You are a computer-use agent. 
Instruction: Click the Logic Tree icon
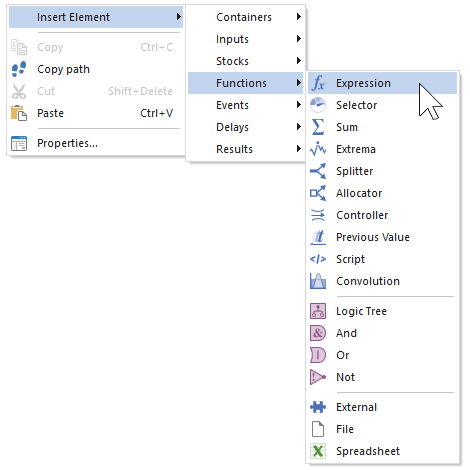tap(318, 311)
